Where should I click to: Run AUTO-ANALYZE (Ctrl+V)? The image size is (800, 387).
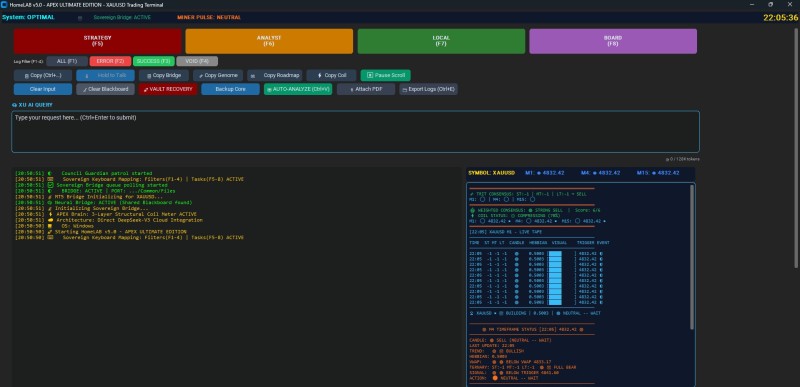298,89
